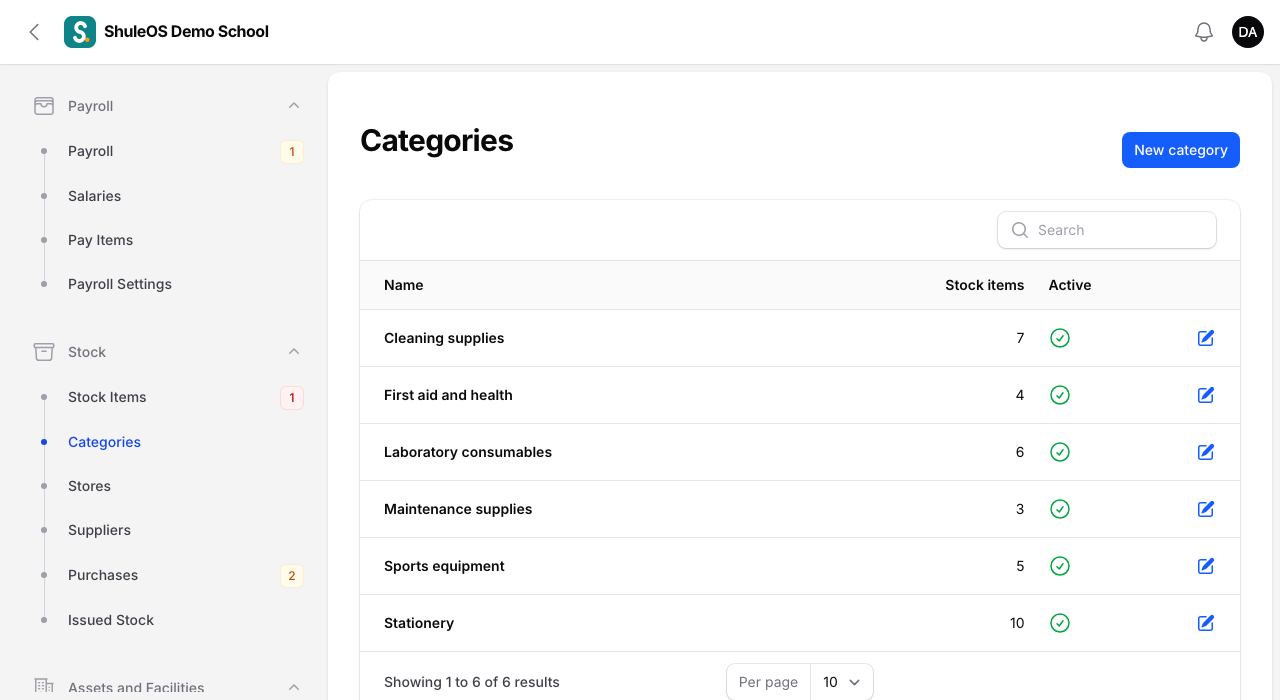1280x700 pixels.
Task: Collapse the Payroll sidebar section
Action: coord(294,106)
